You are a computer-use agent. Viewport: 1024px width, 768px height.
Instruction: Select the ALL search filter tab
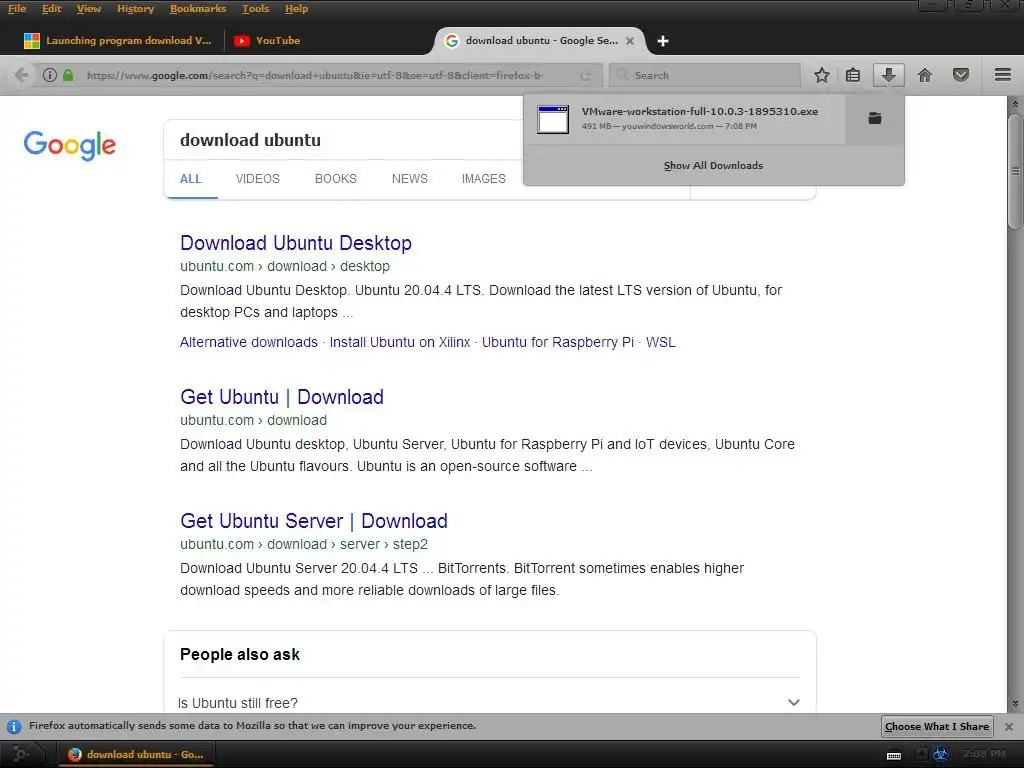click(191, 179)
